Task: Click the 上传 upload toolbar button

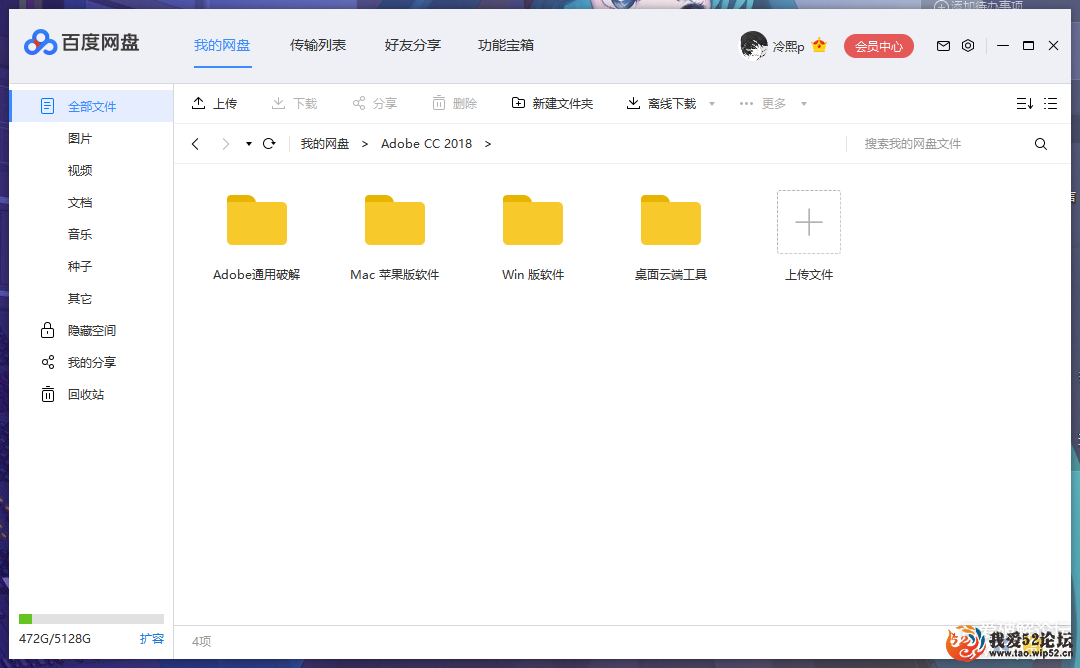Action: point(214,103)
